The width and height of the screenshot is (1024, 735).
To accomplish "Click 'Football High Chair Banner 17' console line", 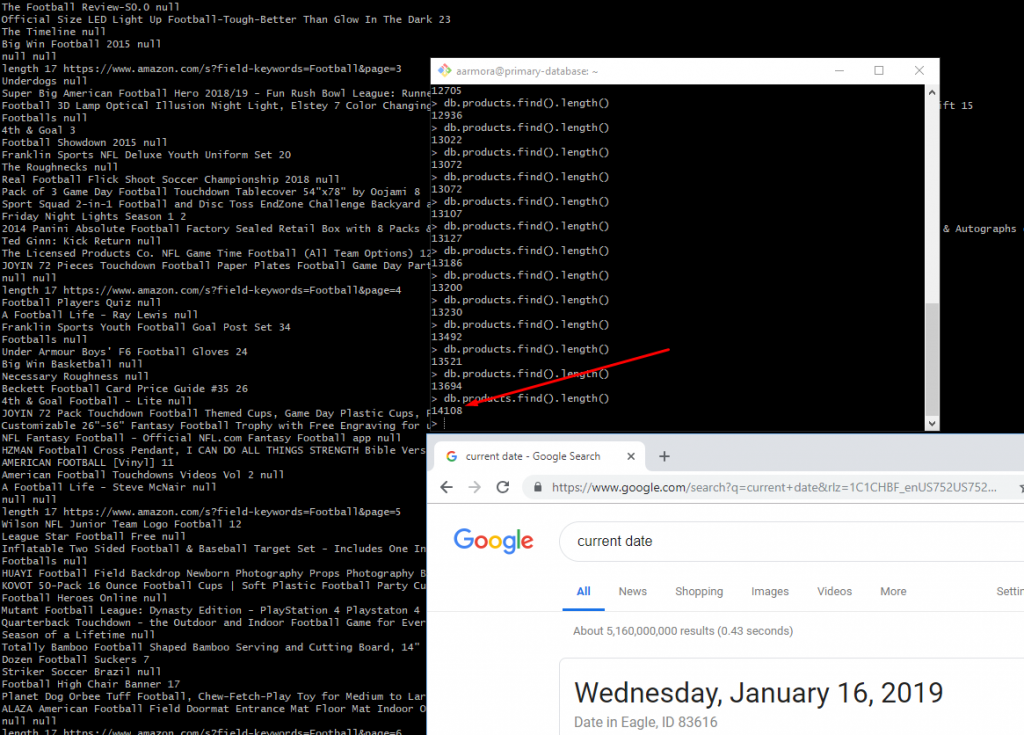I will [x=91, y=684].
